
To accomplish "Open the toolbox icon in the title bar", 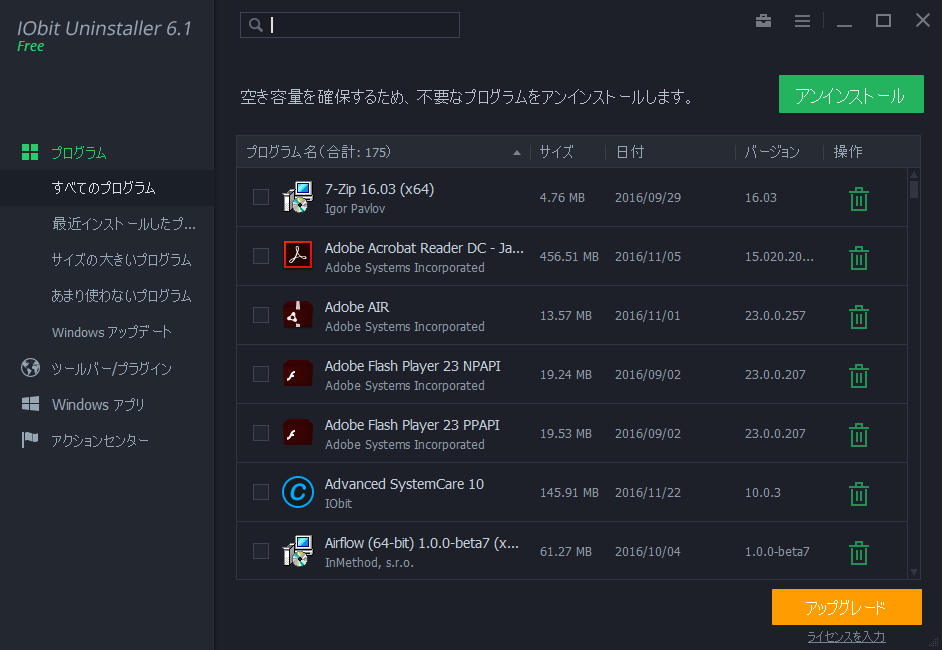I will tap(763, 20).
